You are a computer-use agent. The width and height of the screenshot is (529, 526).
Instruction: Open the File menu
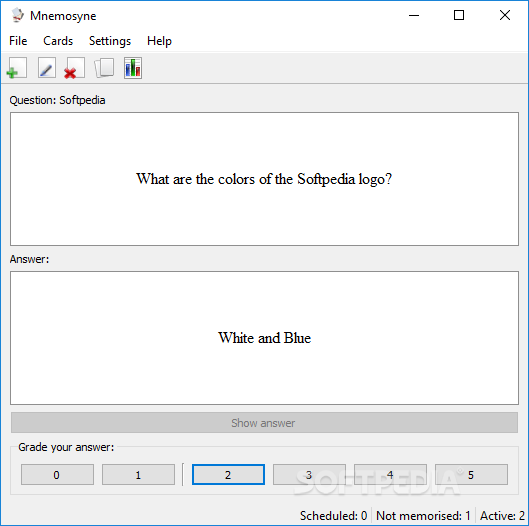[18, 41]
